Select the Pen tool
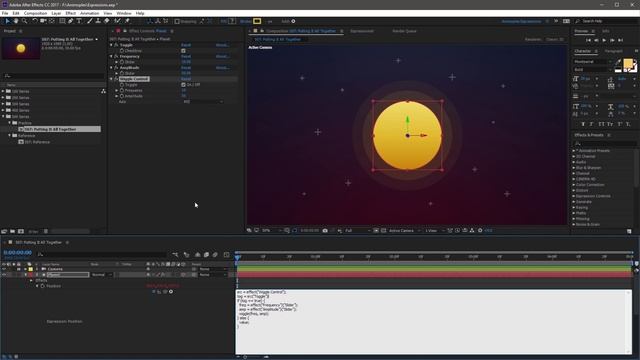Image resolution: width=640 pixels, height=360 pixels. coord(70,21)
